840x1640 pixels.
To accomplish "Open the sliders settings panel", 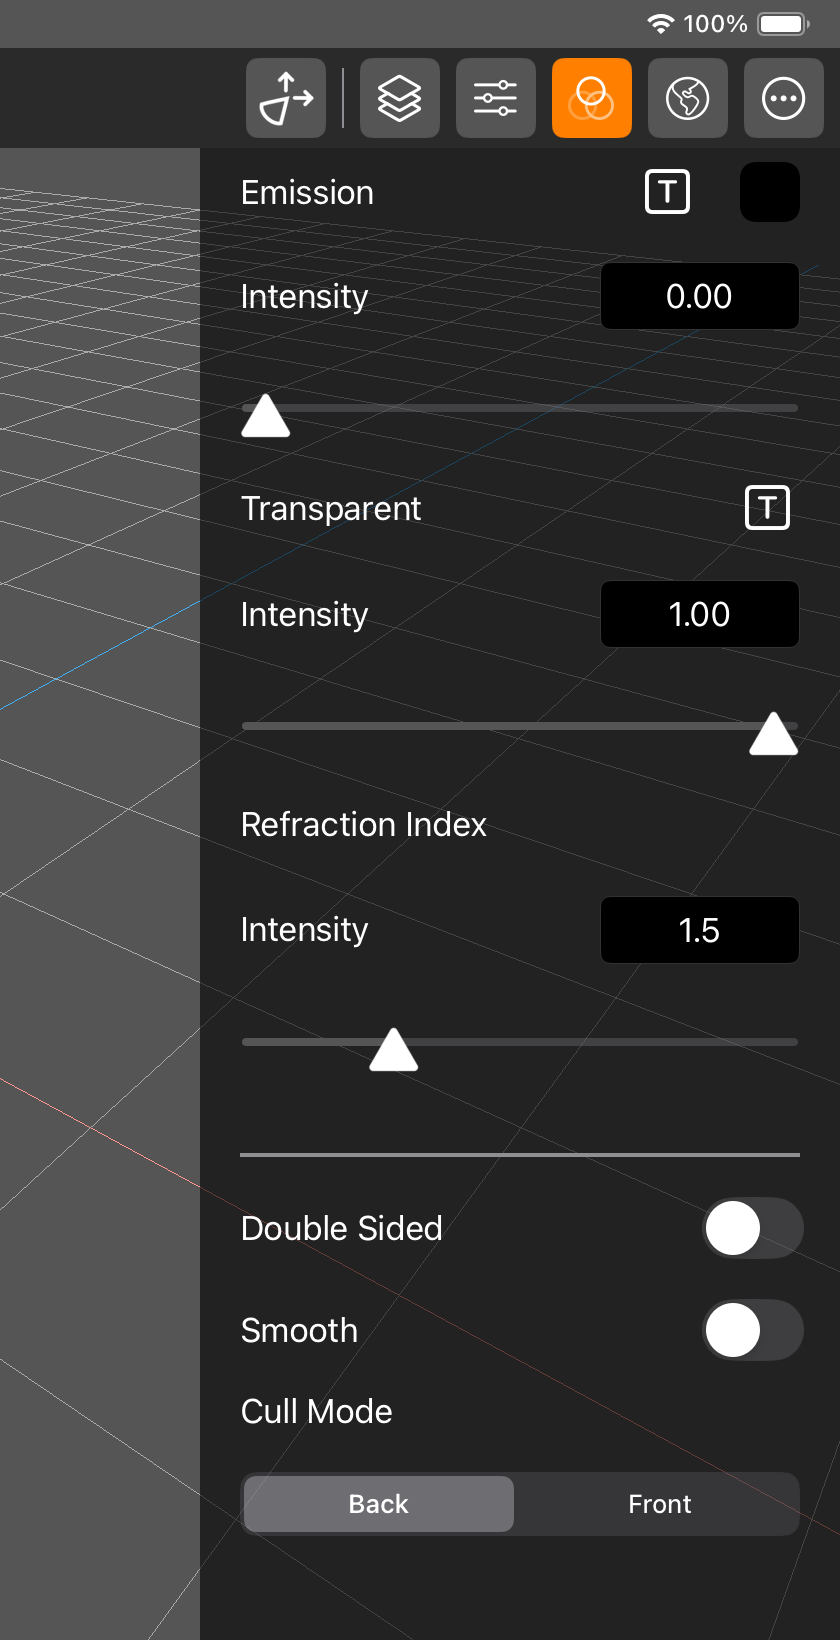I will [496, 98].
